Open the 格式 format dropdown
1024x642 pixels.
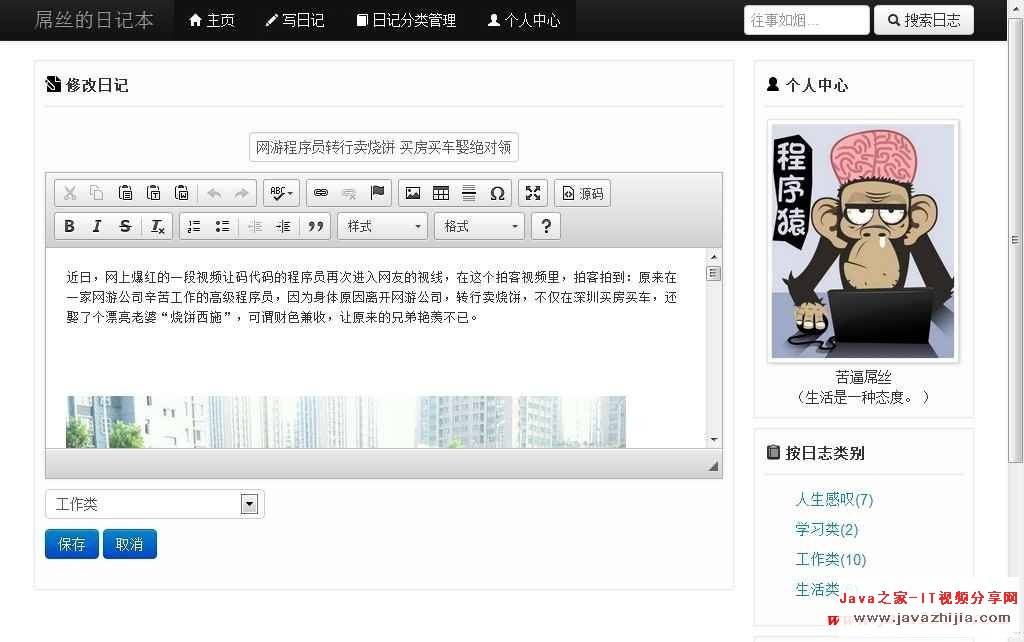[479, 226]
